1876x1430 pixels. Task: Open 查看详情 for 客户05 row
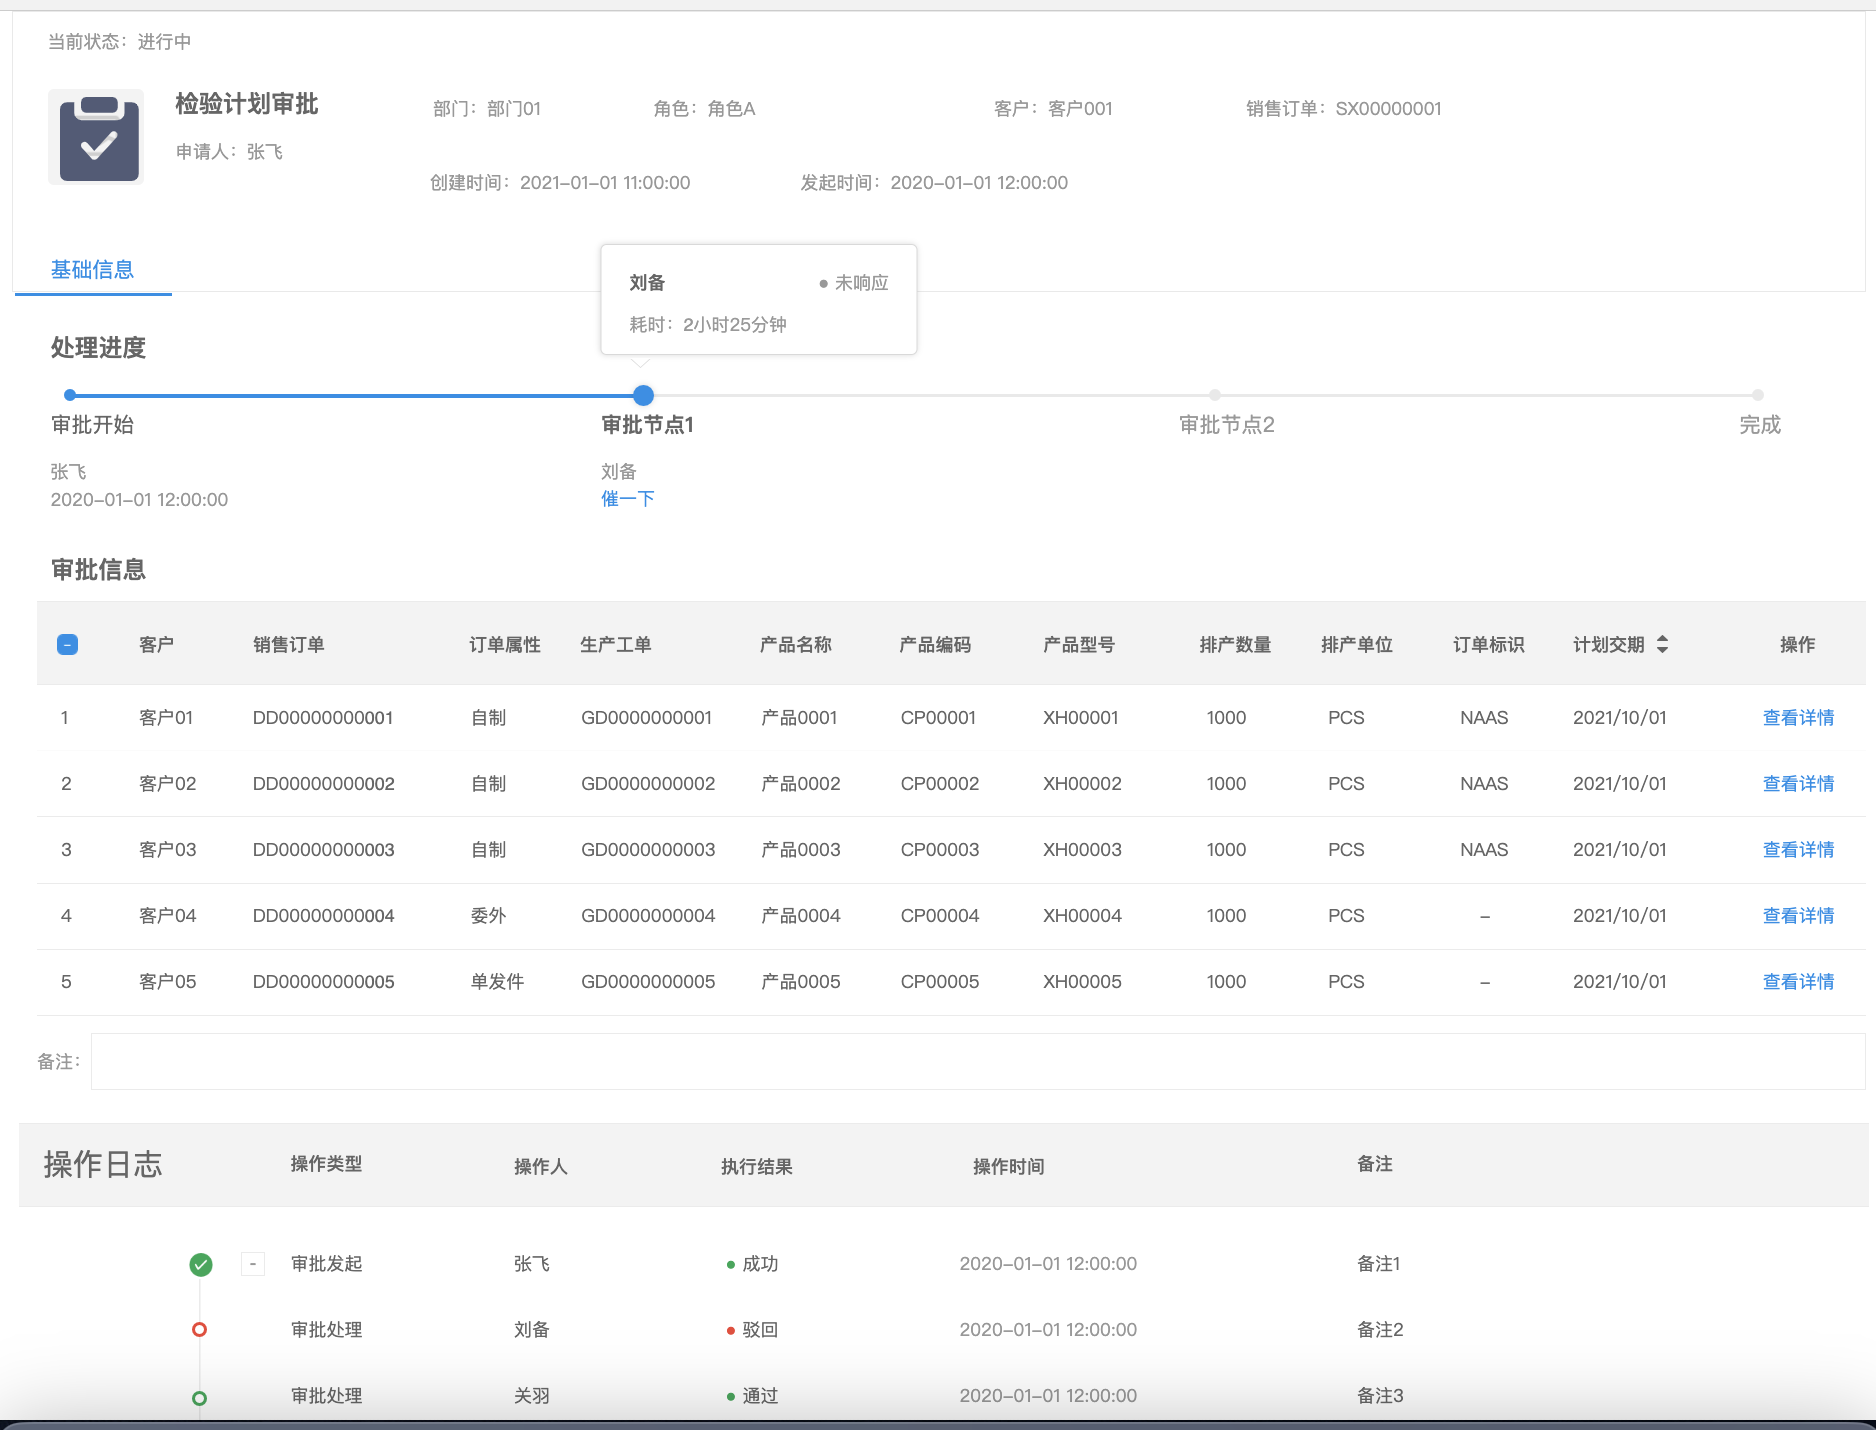pyautogui.click(x=1798, y=982)
